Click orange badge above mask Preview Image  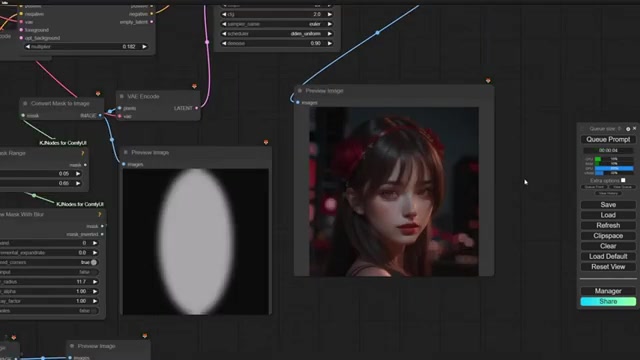click(x=266, y=142)
